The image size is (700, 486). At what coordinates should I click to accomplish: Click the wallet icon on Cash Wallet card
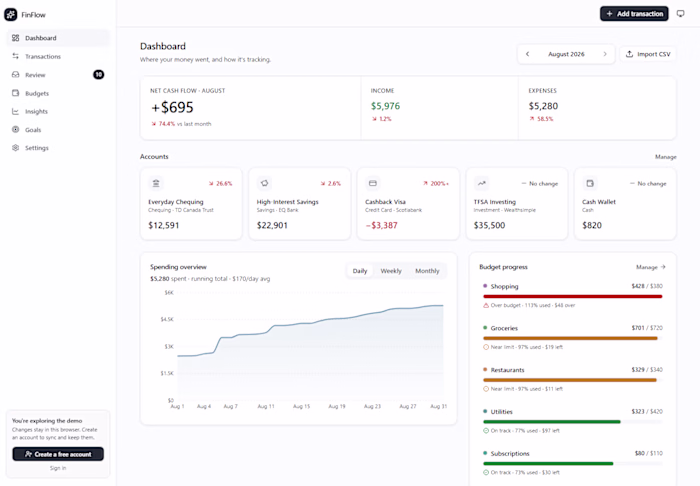click(x=590, y=183)
